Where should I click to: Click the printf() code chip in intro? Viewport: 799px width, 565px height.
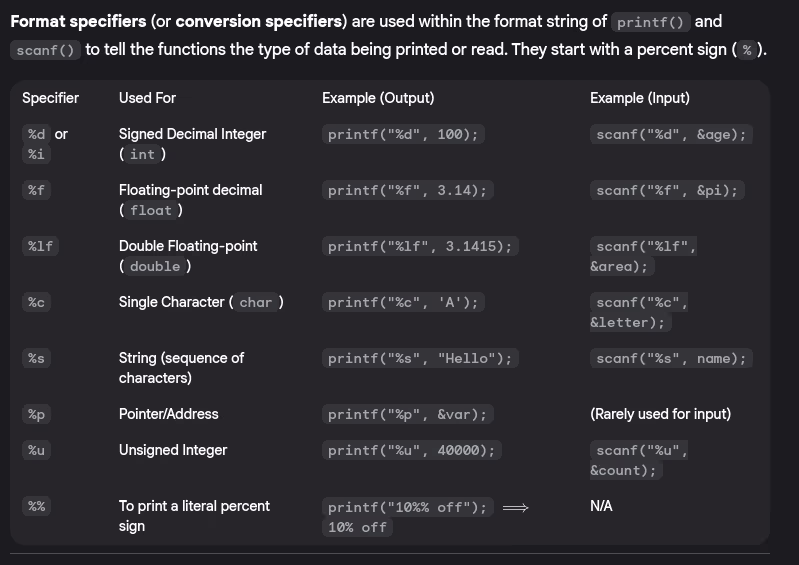(x=648, y=22)
